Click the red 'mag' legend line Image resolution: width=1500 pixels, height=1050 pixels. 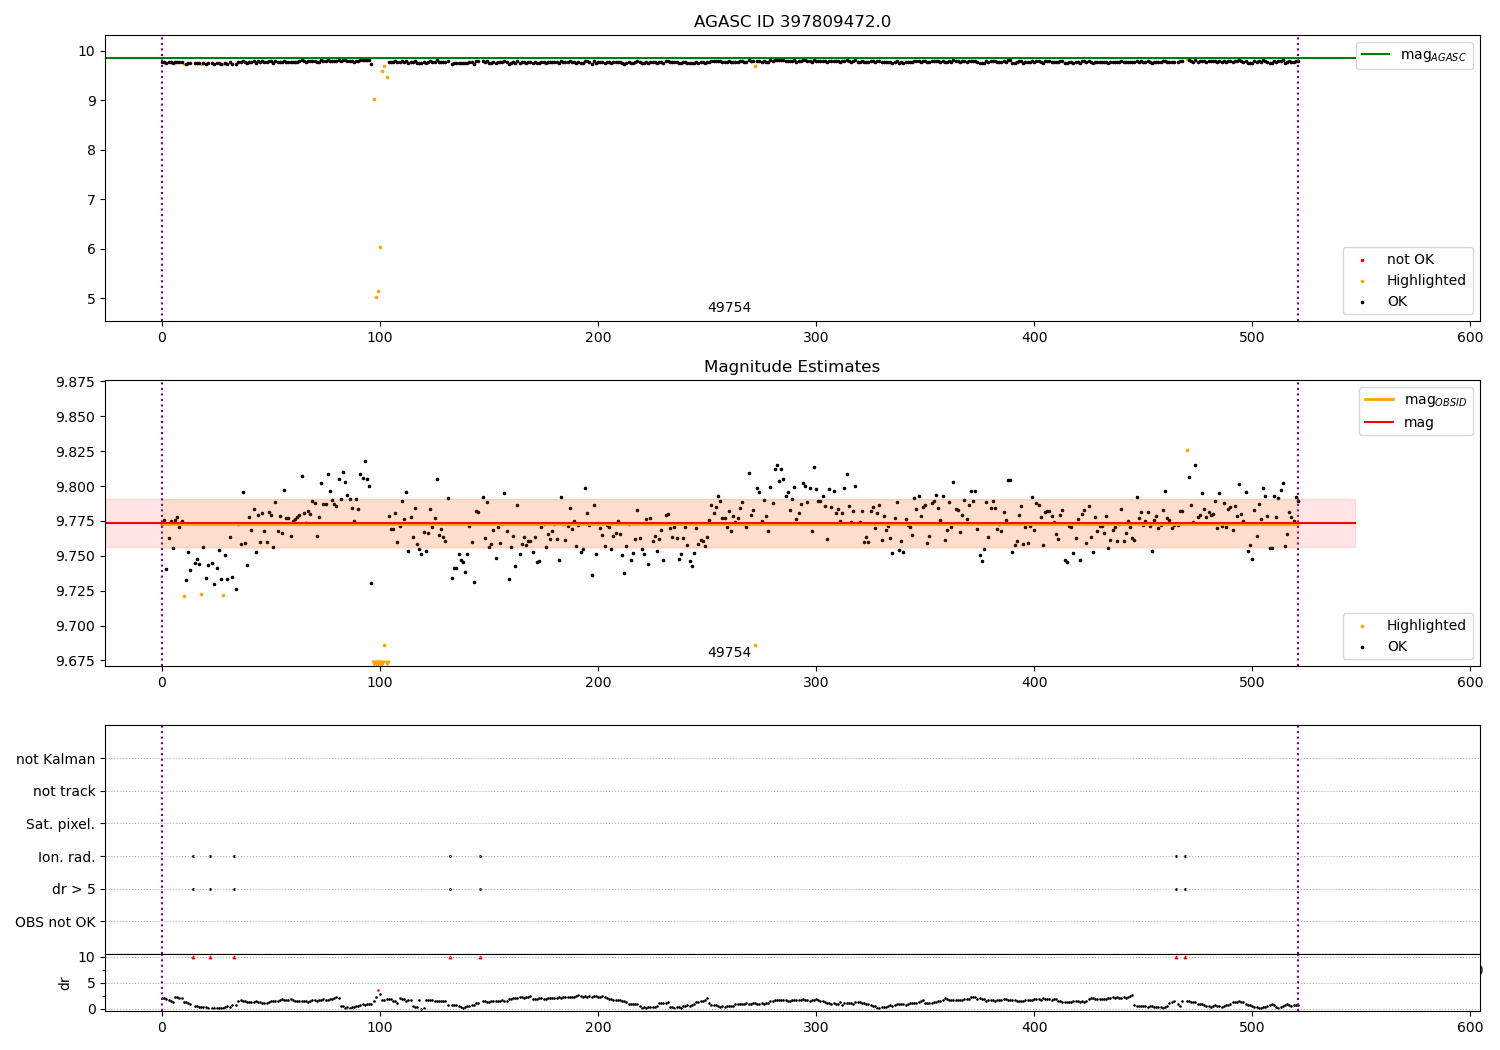1379,422
